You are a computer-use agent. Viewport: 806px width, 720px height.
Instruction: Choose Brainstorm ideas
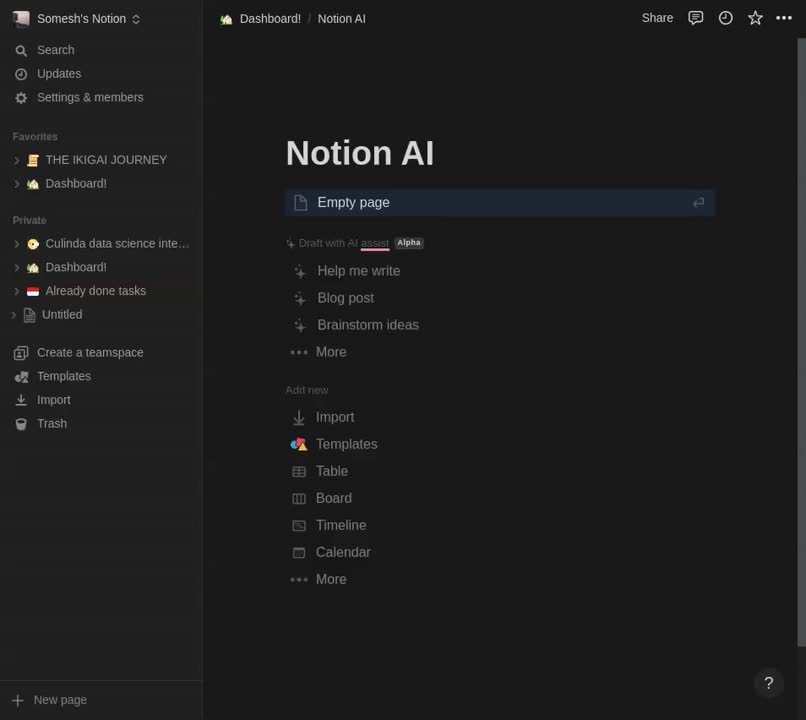tap(368, 325)
